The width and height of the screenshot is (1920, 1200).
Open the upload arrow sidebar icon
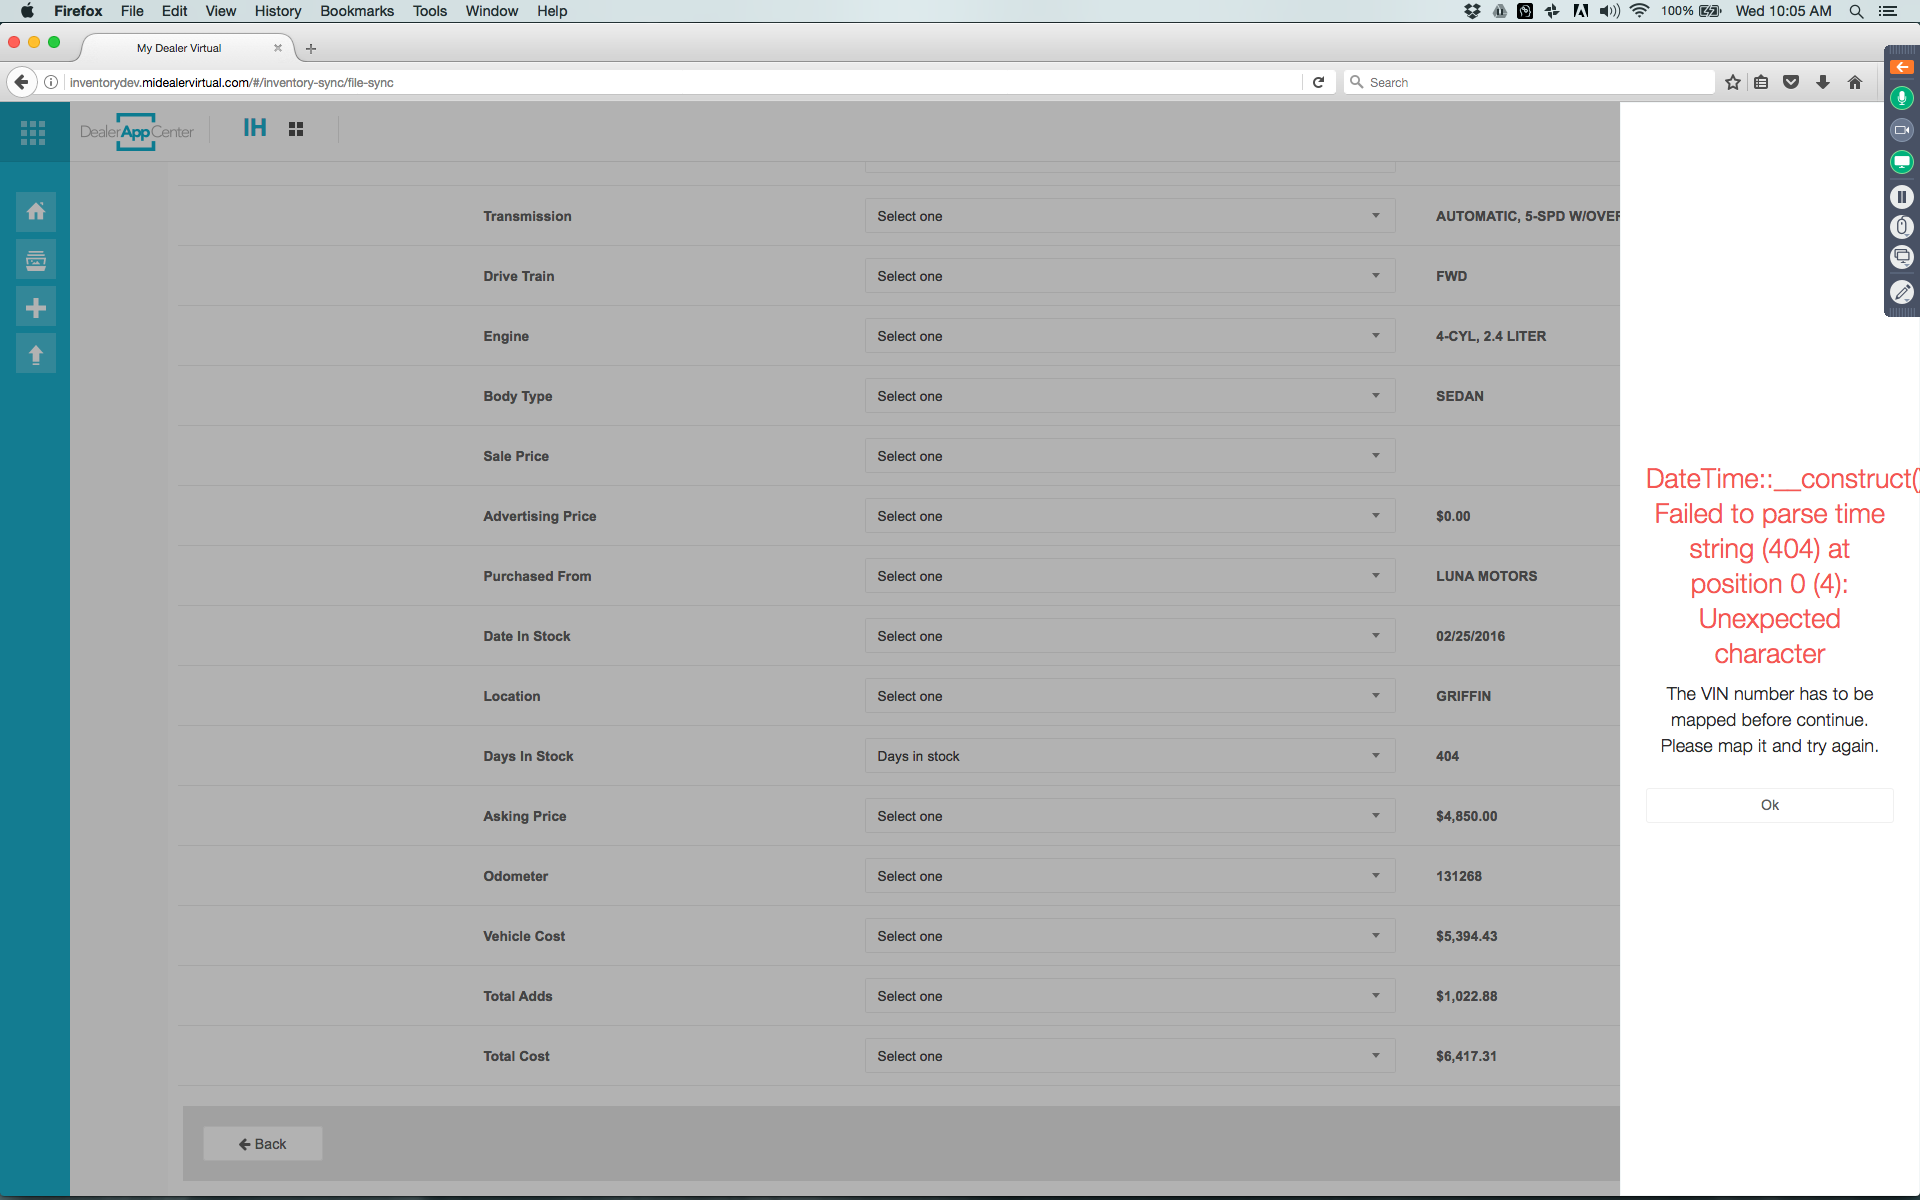(36, 355)
